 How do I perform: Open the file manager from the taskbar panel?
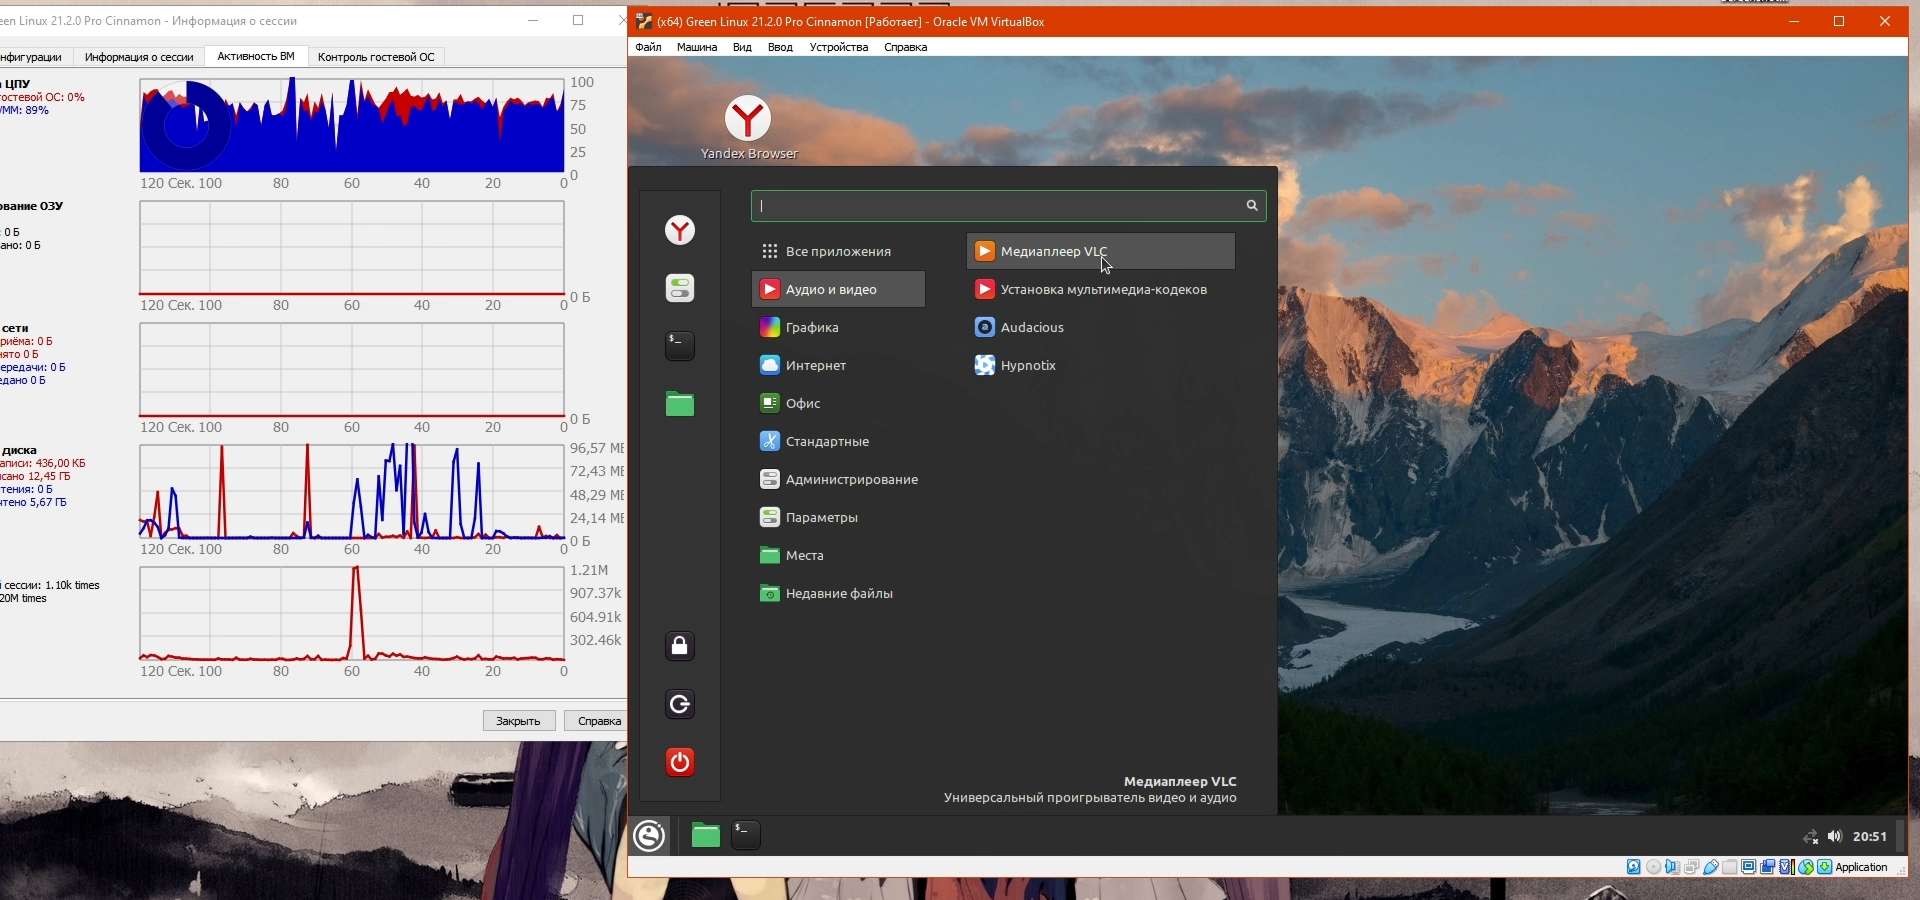click(705, 835)
